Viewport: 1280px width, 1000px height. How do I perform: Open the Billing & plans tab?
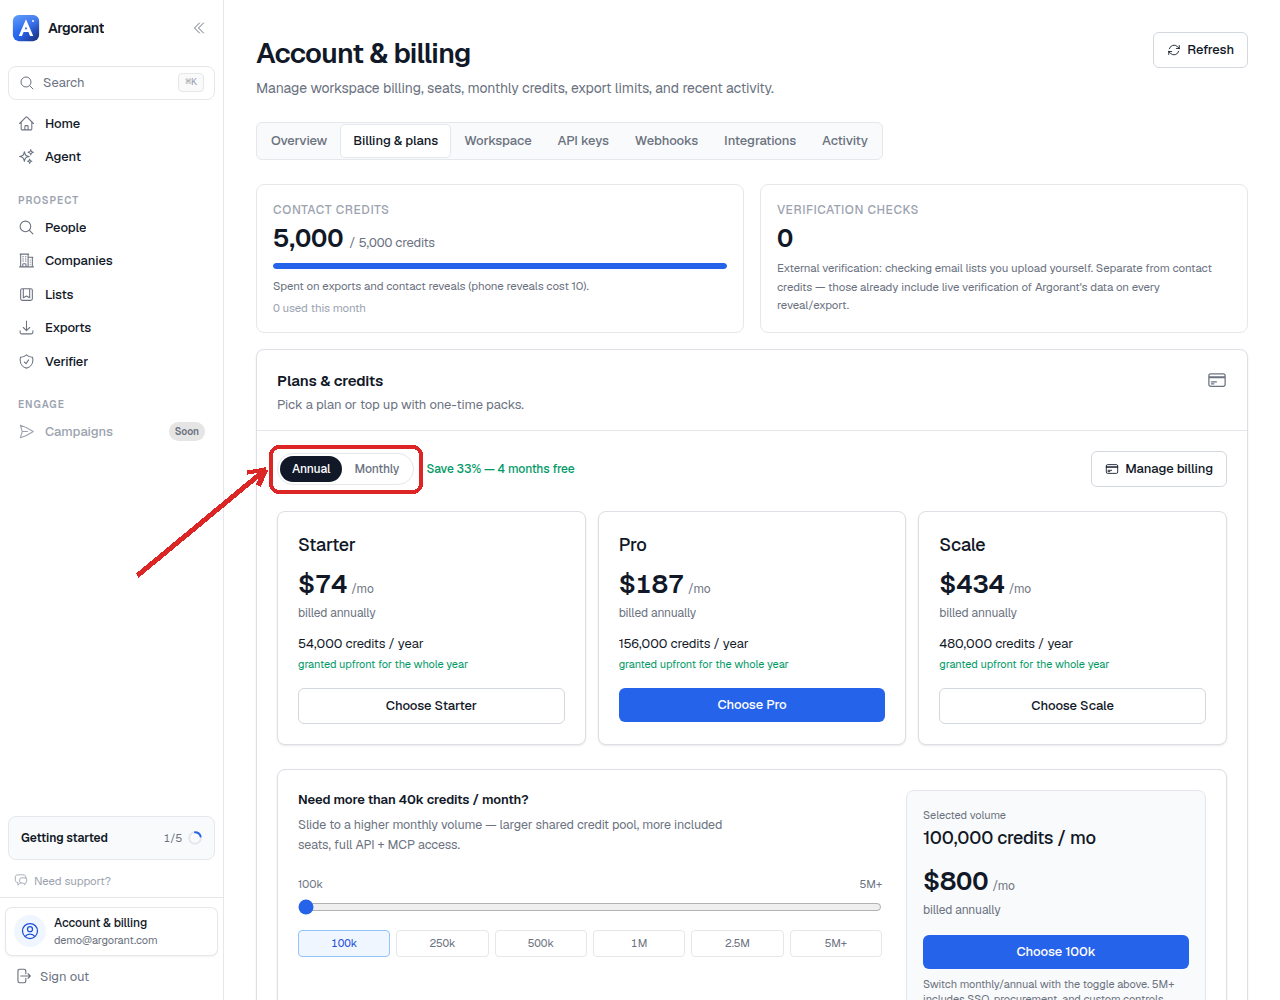click(396, 141)
